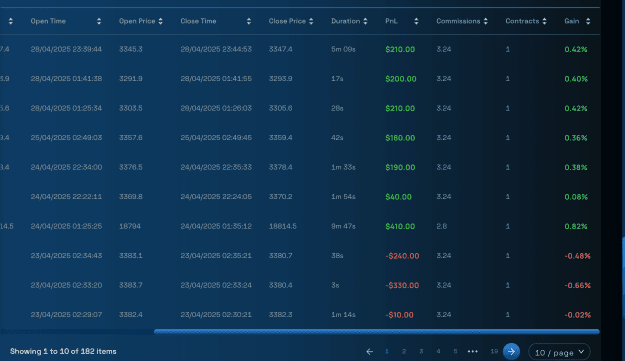Click the 0.82% gain value
Viewport: 625px width, 361px height.
(x=576, y=226)
